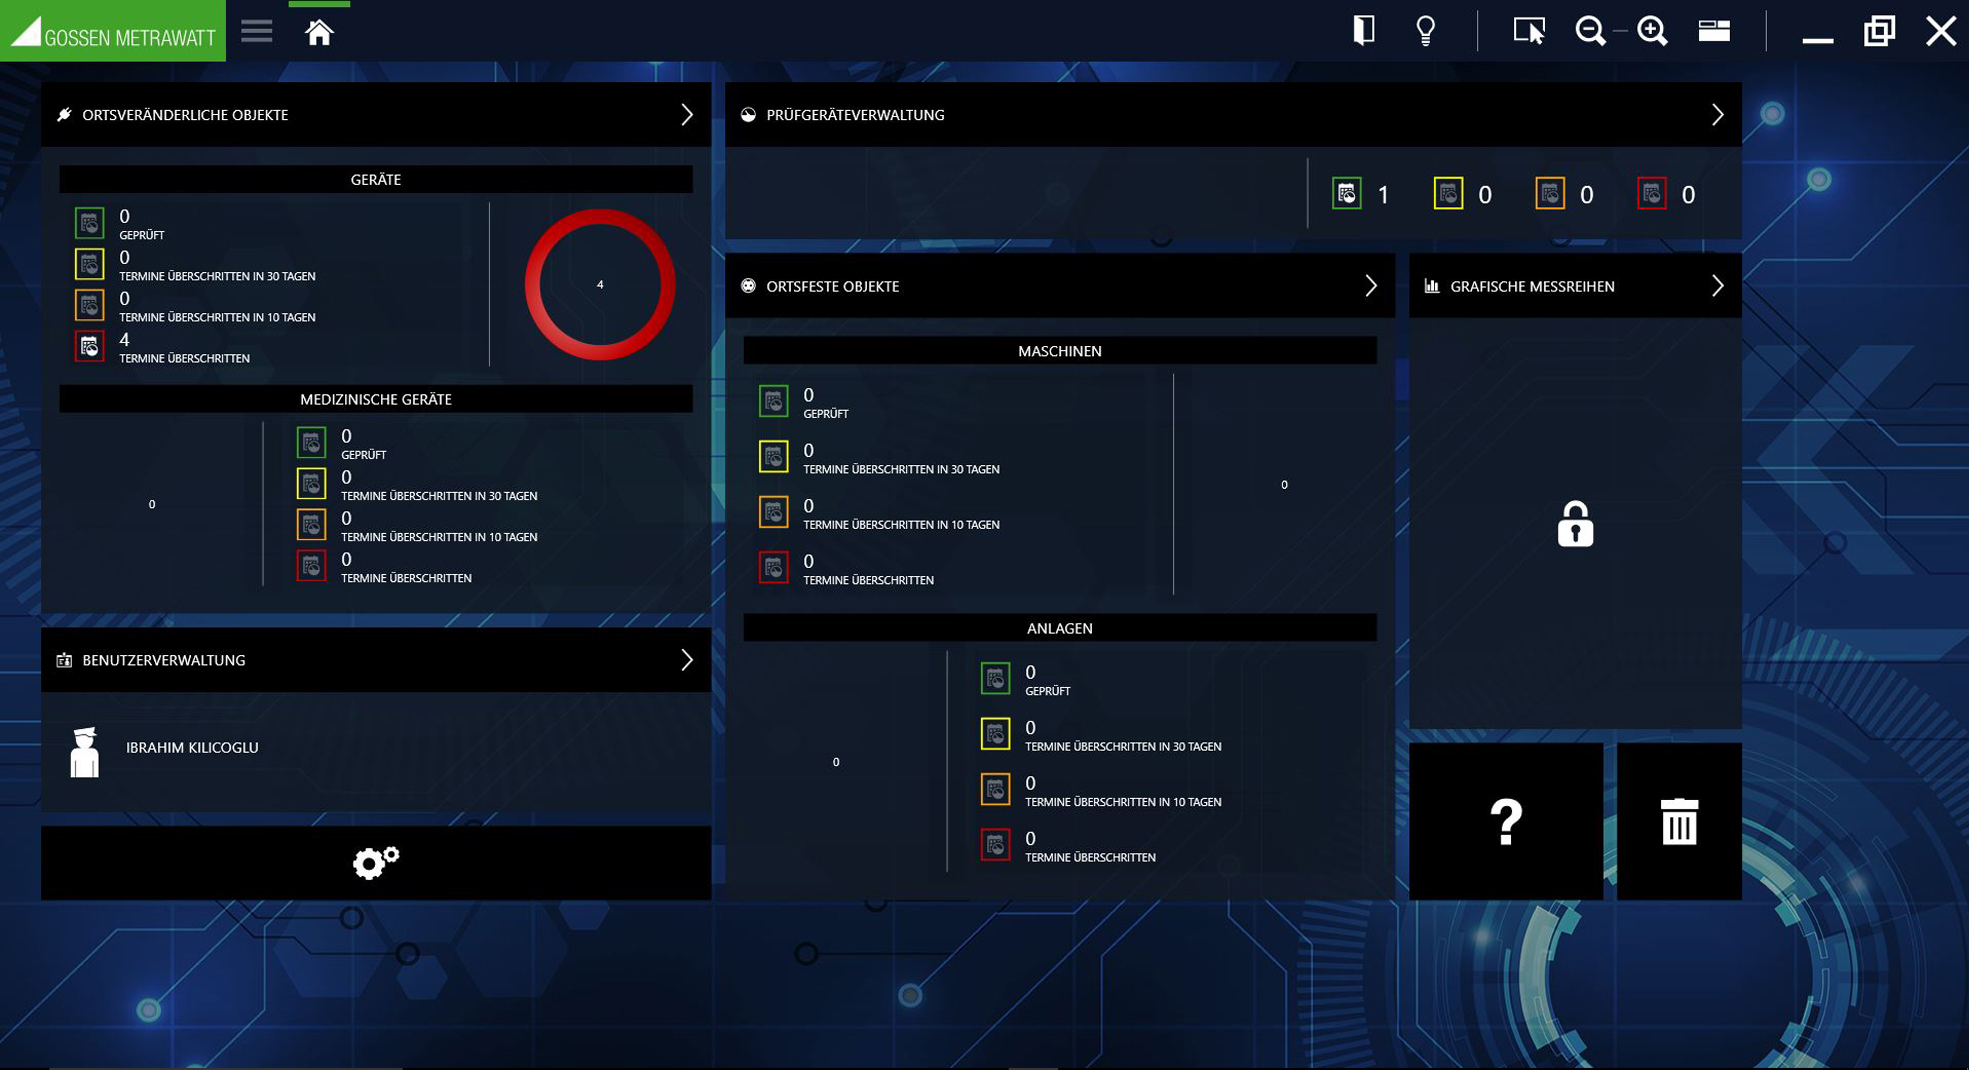1969x1070 pixels.
Task: Expand Ortsveränderliche Objekte panel arrow
Action: click(x=687, y=115)
